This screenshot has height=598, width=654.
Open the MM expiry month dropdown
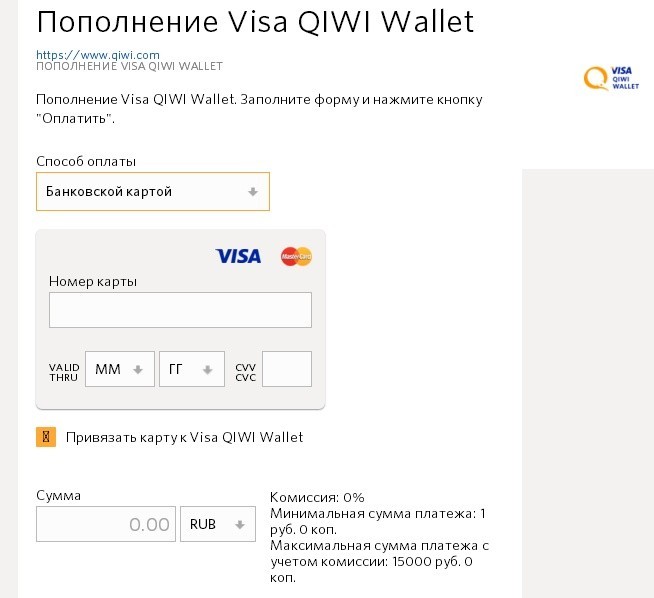120,369
